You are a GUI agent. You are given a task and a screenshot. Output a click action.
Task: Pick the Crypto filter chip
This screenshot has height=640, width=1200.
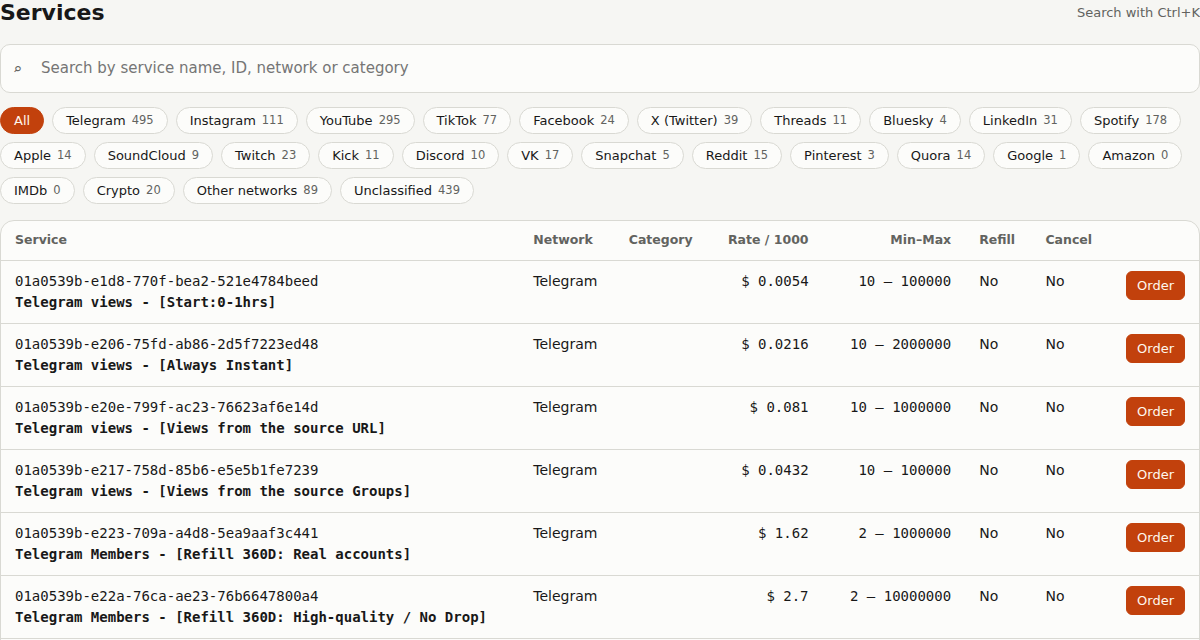click(129, 191)
